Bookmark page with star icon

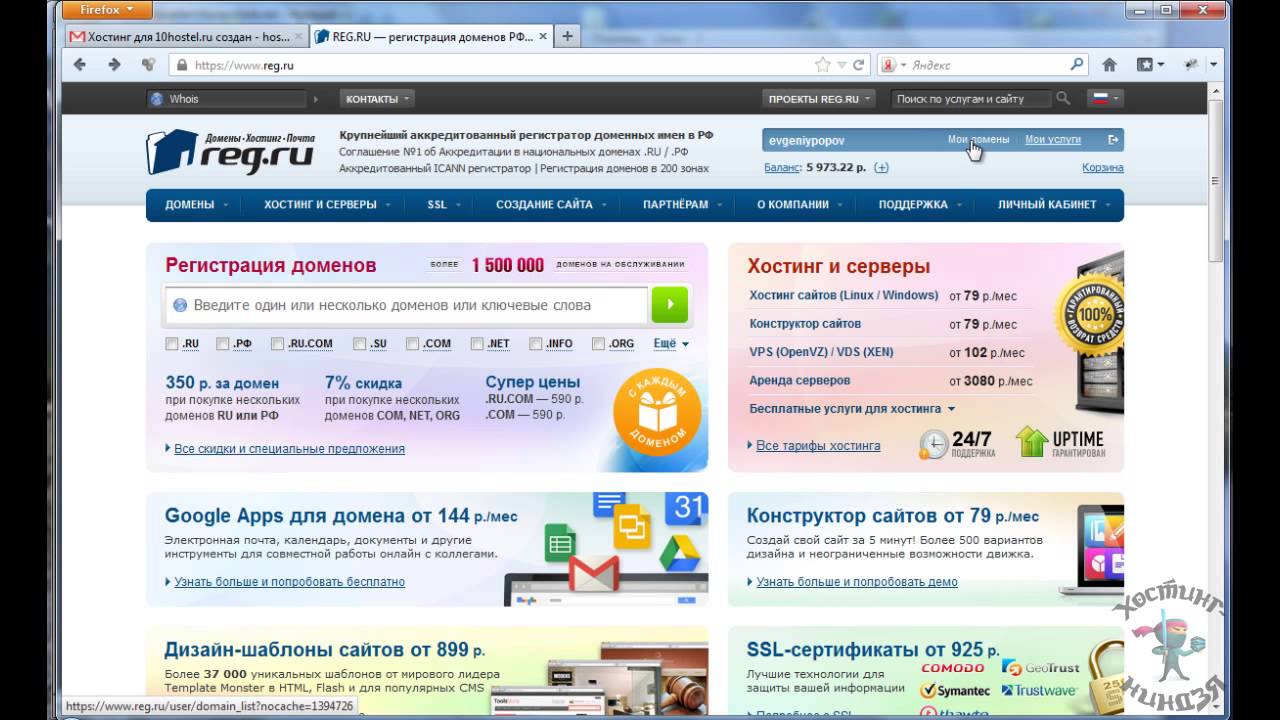[822, 65]
